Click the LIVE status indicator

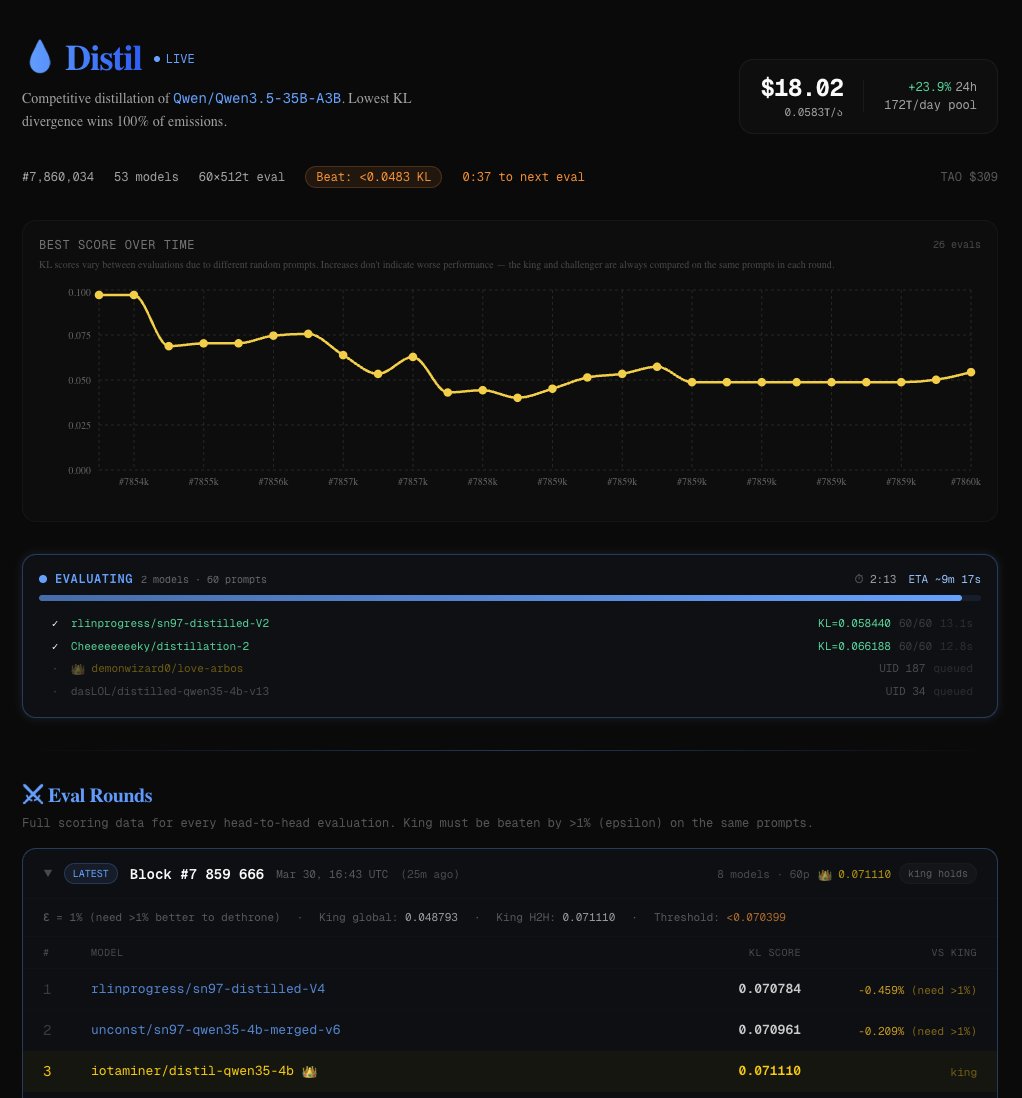click(174, 59)
